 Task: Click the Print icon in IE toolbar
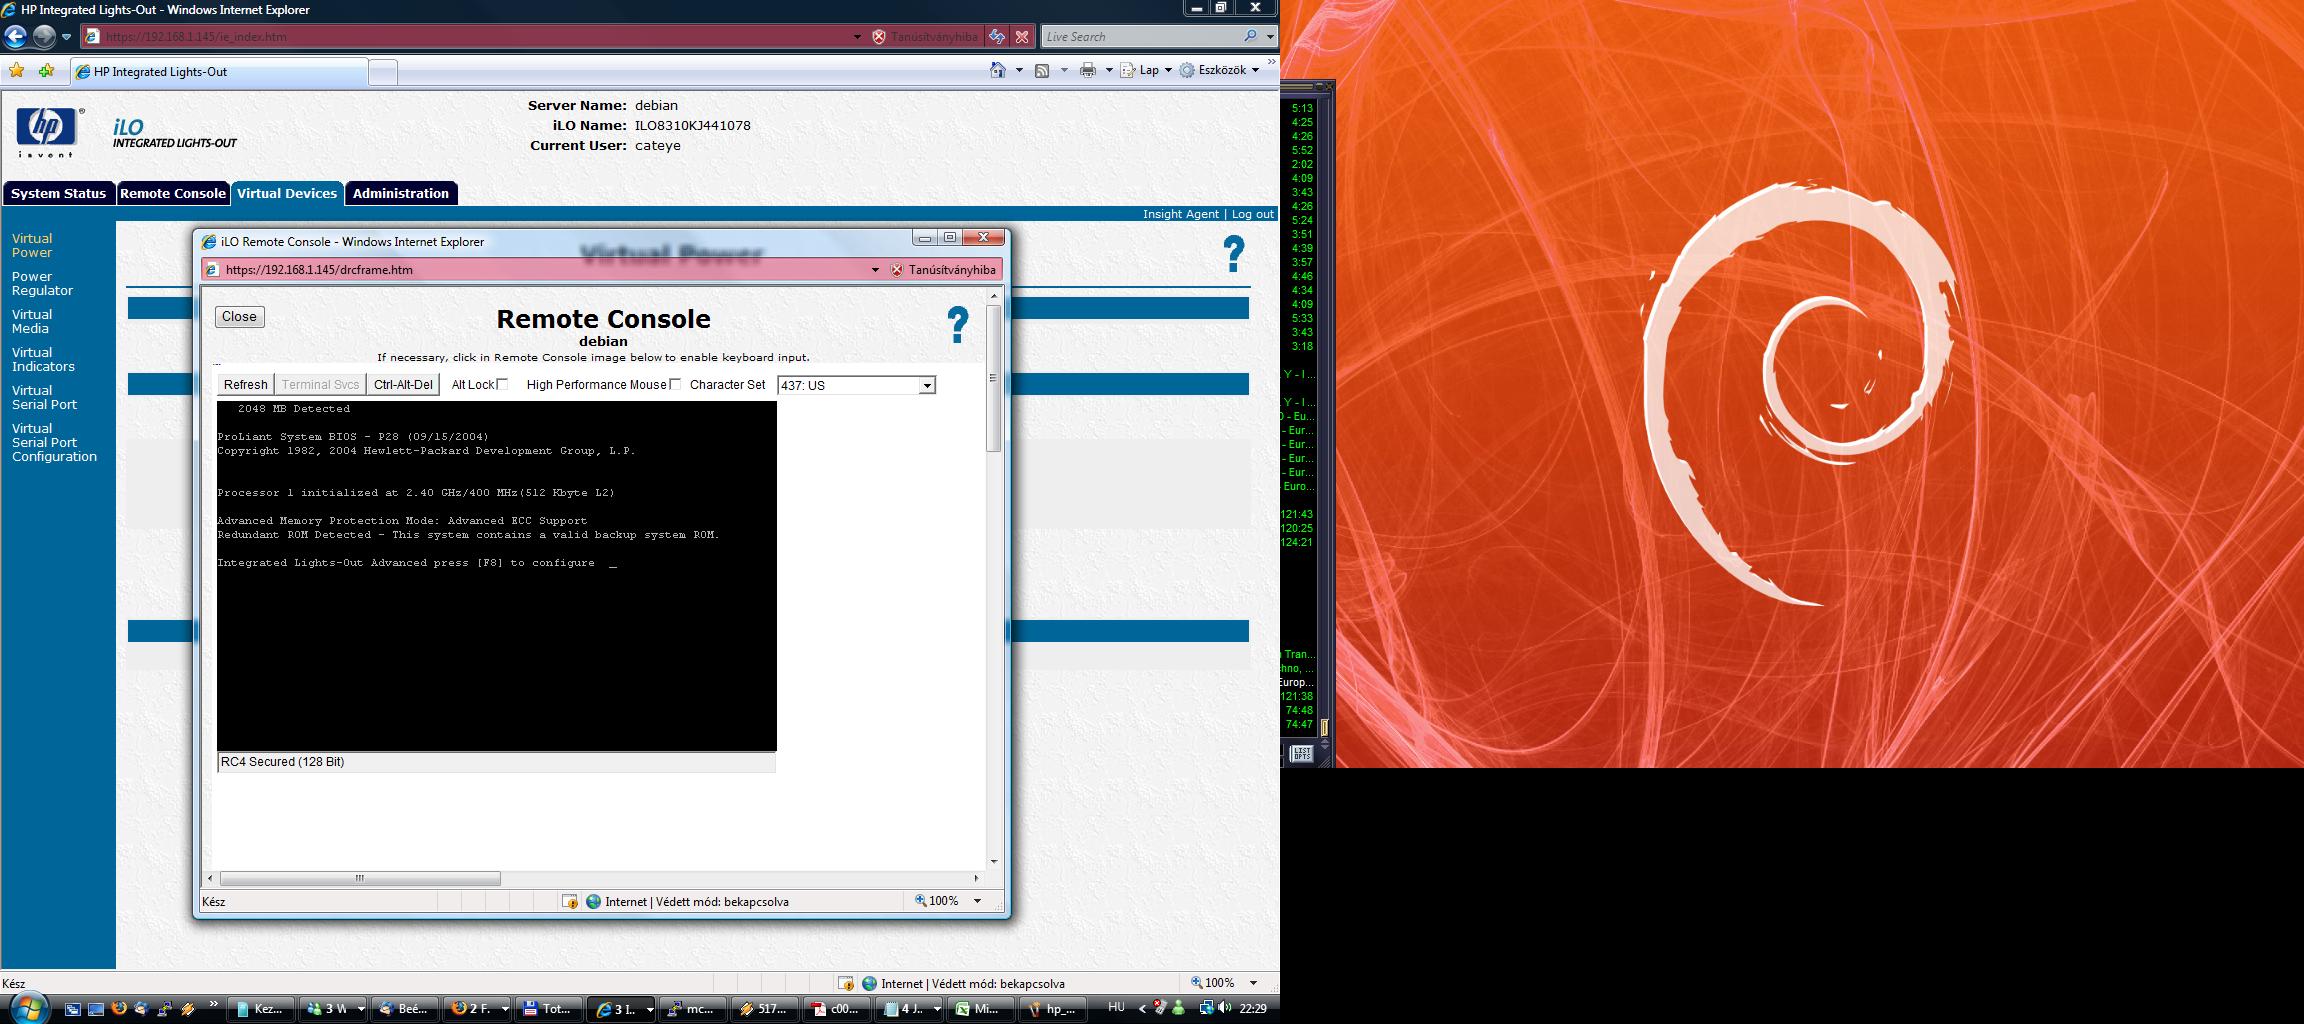tap(1088, 70)
